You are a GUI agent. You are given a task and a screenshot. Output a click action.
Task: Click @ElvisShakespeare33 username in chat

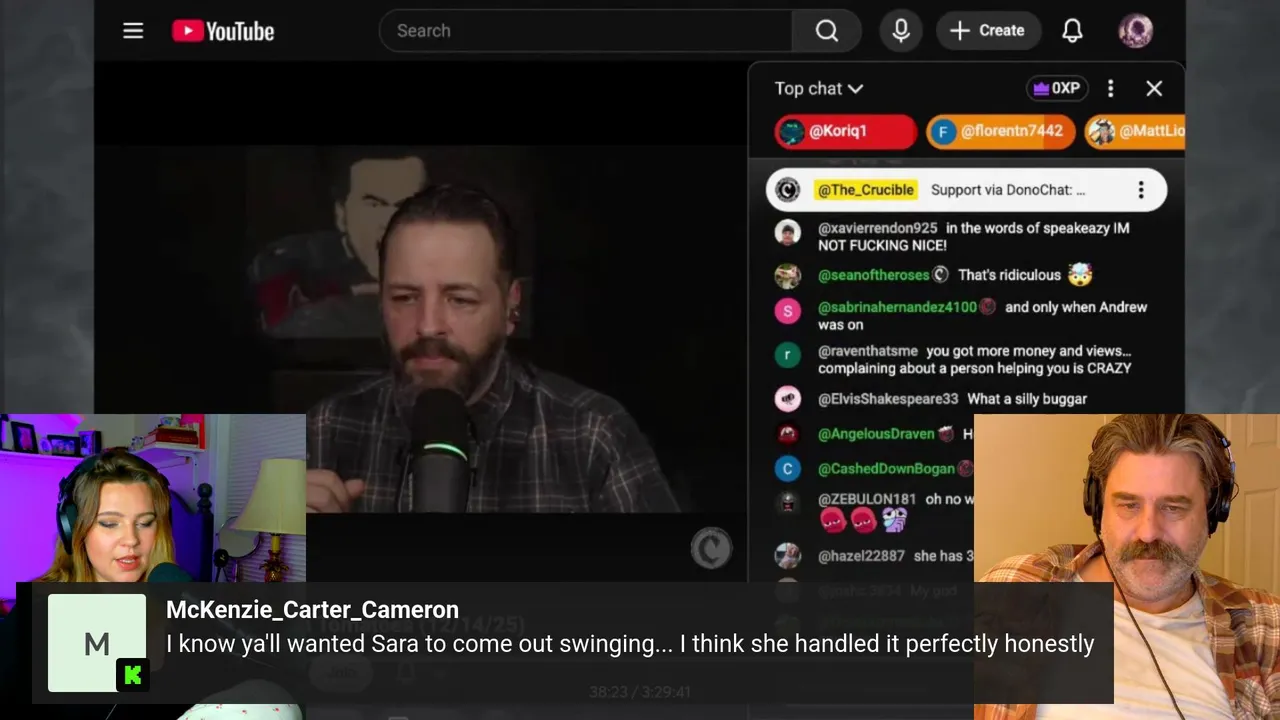pyautogui.click(x=888, y=399)
